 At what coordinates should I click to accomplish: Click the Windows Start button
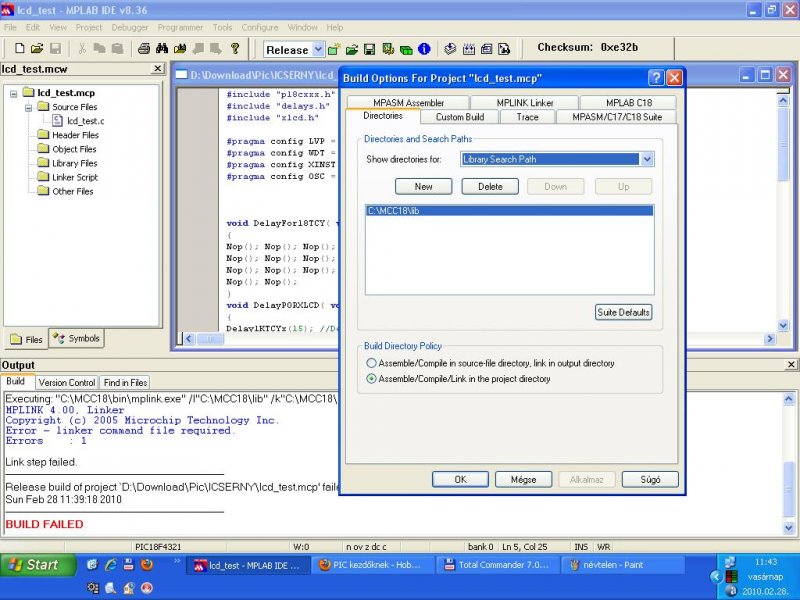(x=38, y=565)
